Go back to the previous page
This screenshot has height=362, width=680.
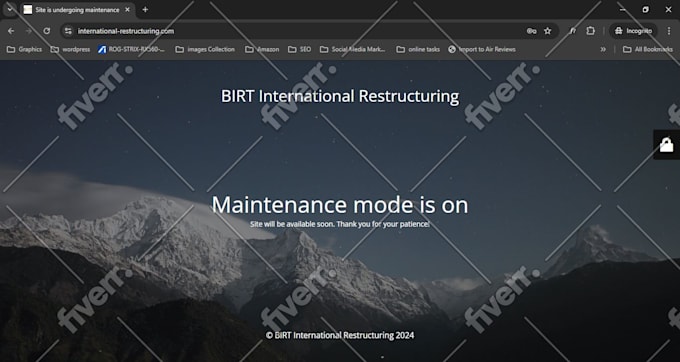pyautogui.click(x=11, y=31)
